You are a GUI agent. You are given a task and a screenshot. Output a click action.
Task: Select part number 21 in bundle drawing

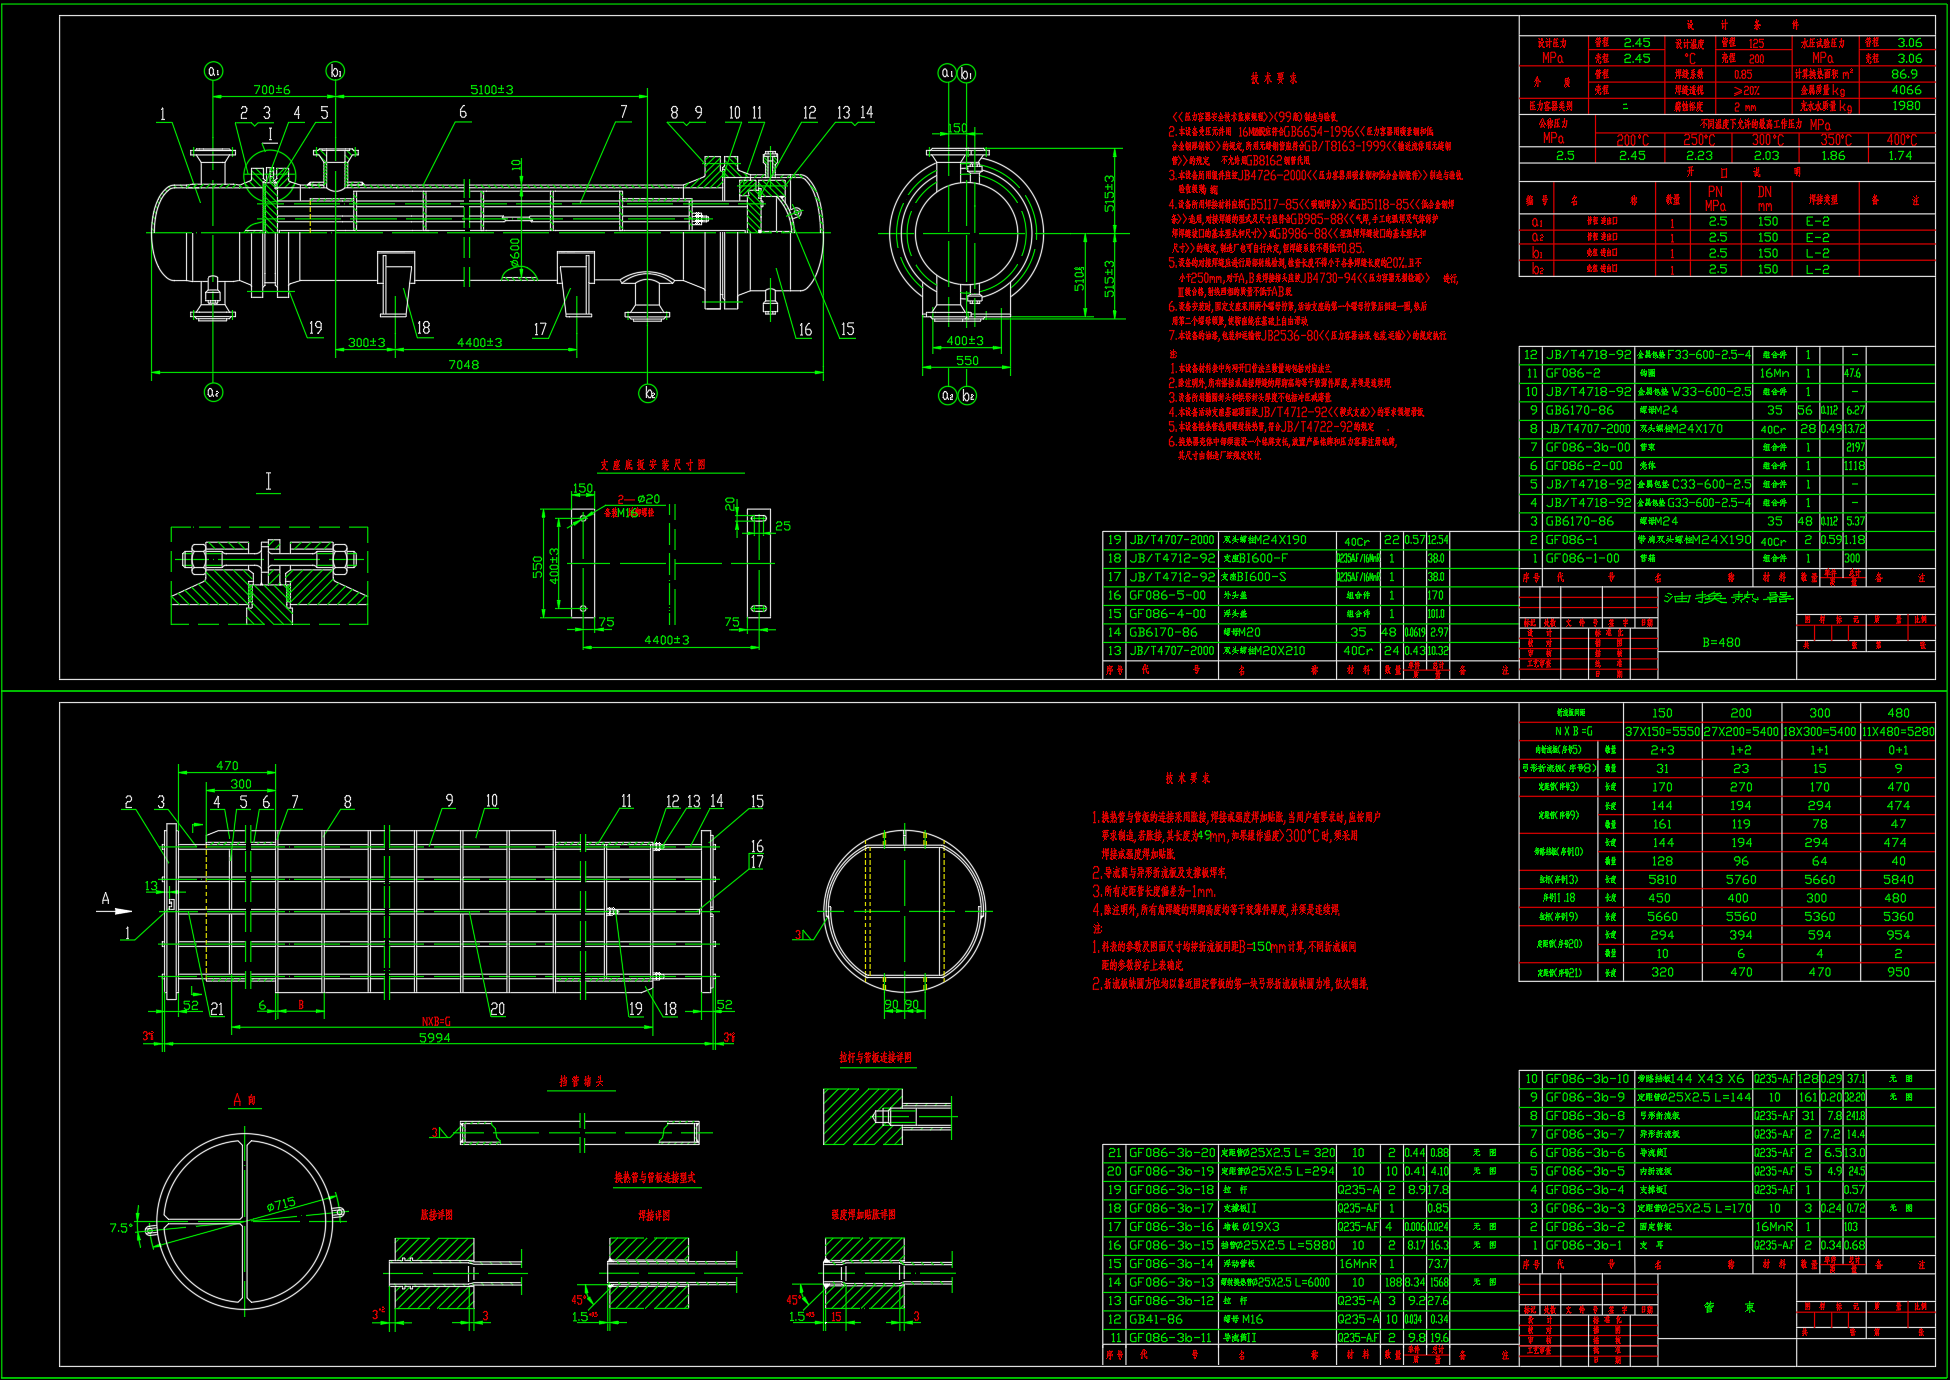pyautogui.click(x=217, y=1009)
